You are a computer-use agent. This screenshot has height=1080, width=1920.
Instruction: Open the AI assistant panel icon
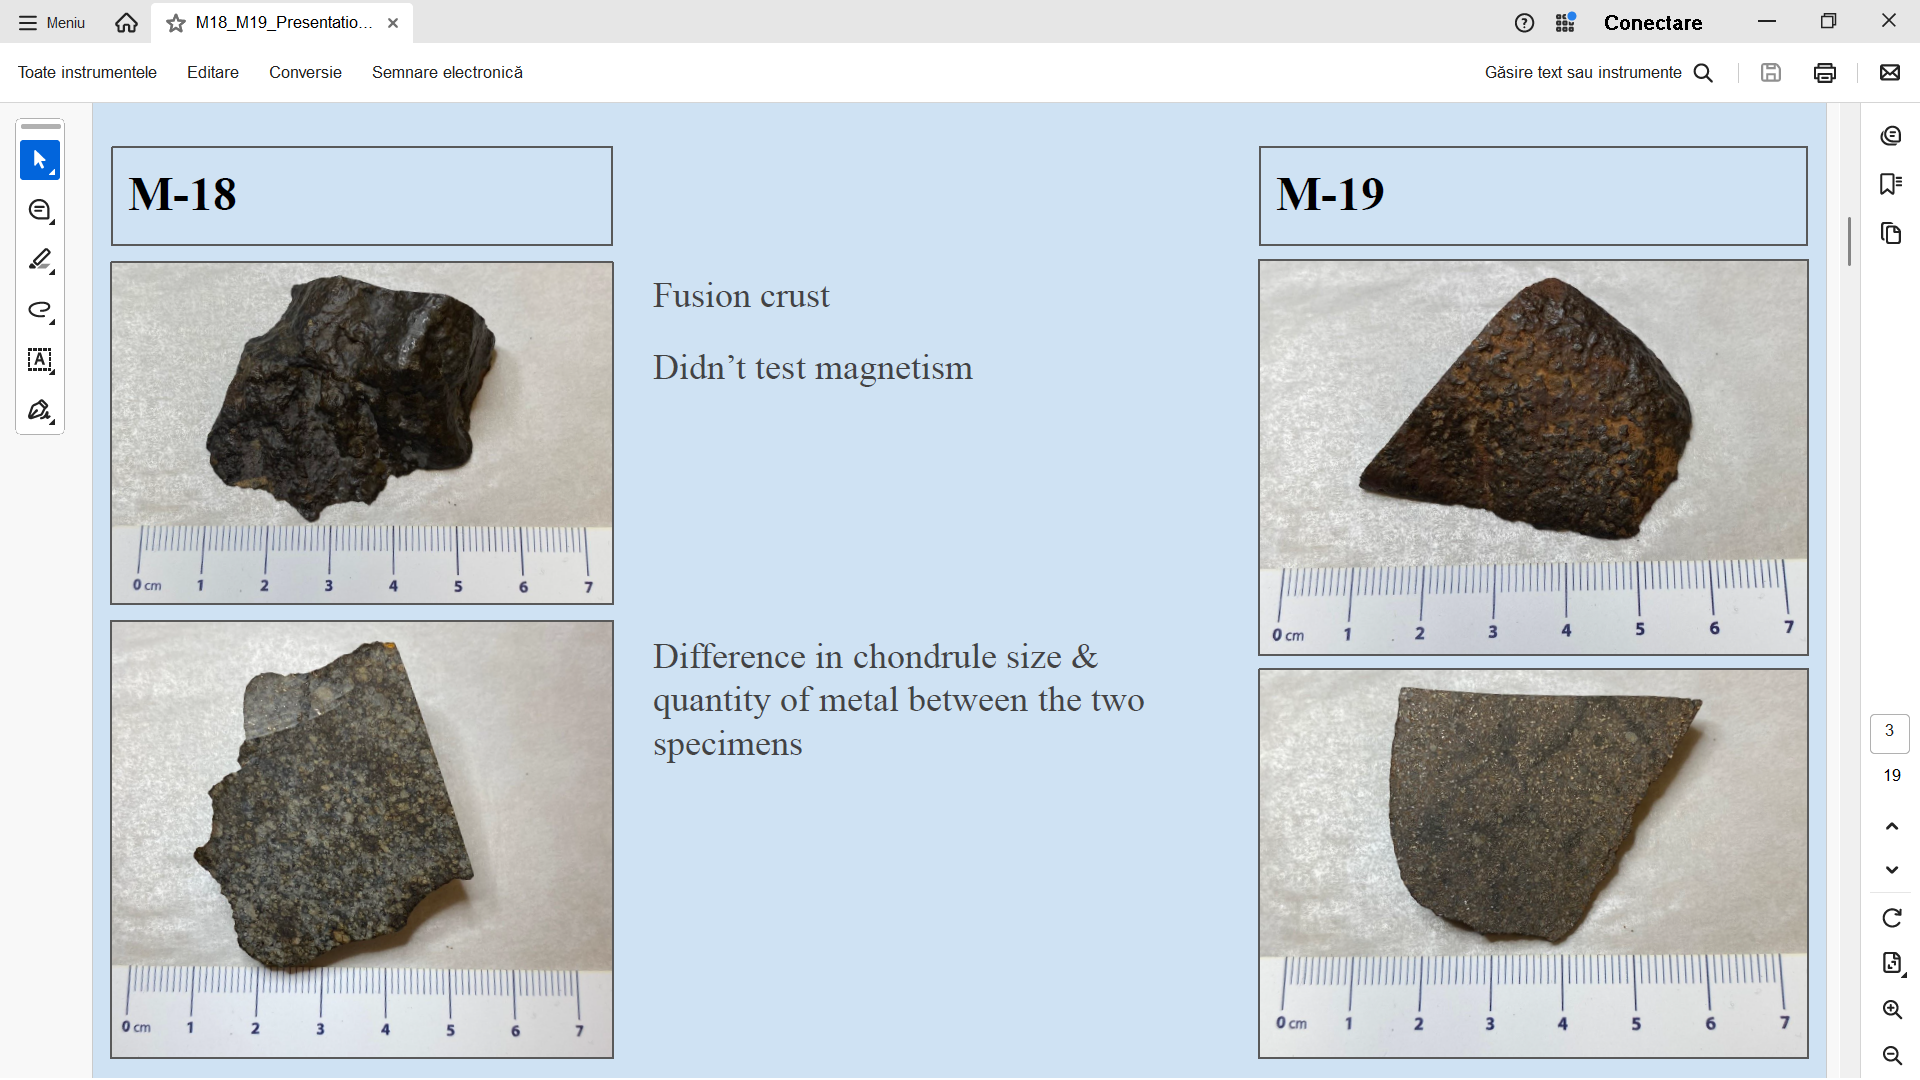[1890, 136]
